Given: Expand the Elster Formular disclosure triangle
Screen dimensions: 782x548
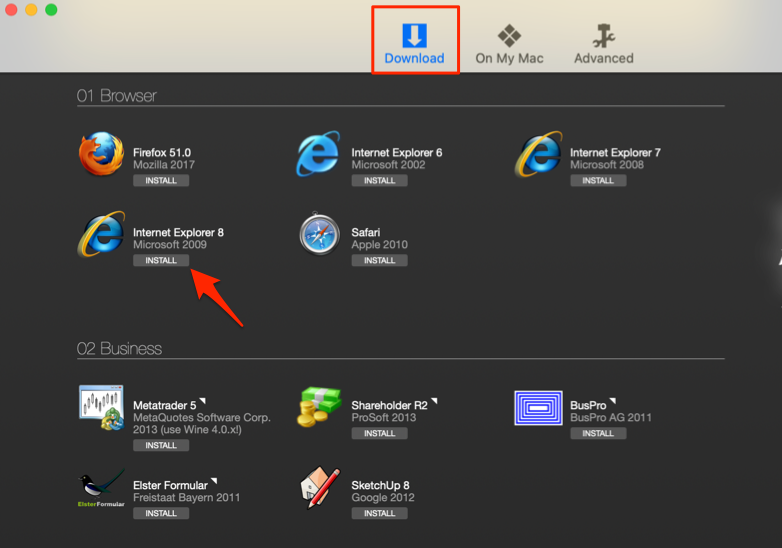Looking at the screenshot, I should tap(214, 482).
